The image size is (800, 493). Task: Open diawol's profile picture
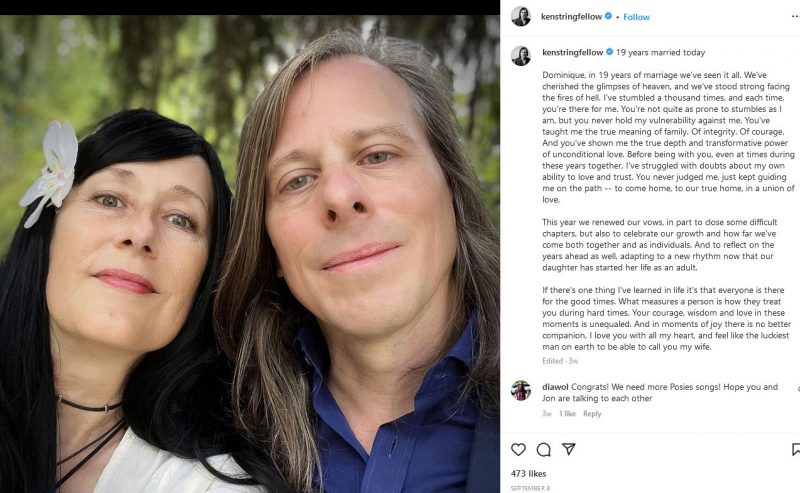521,390
